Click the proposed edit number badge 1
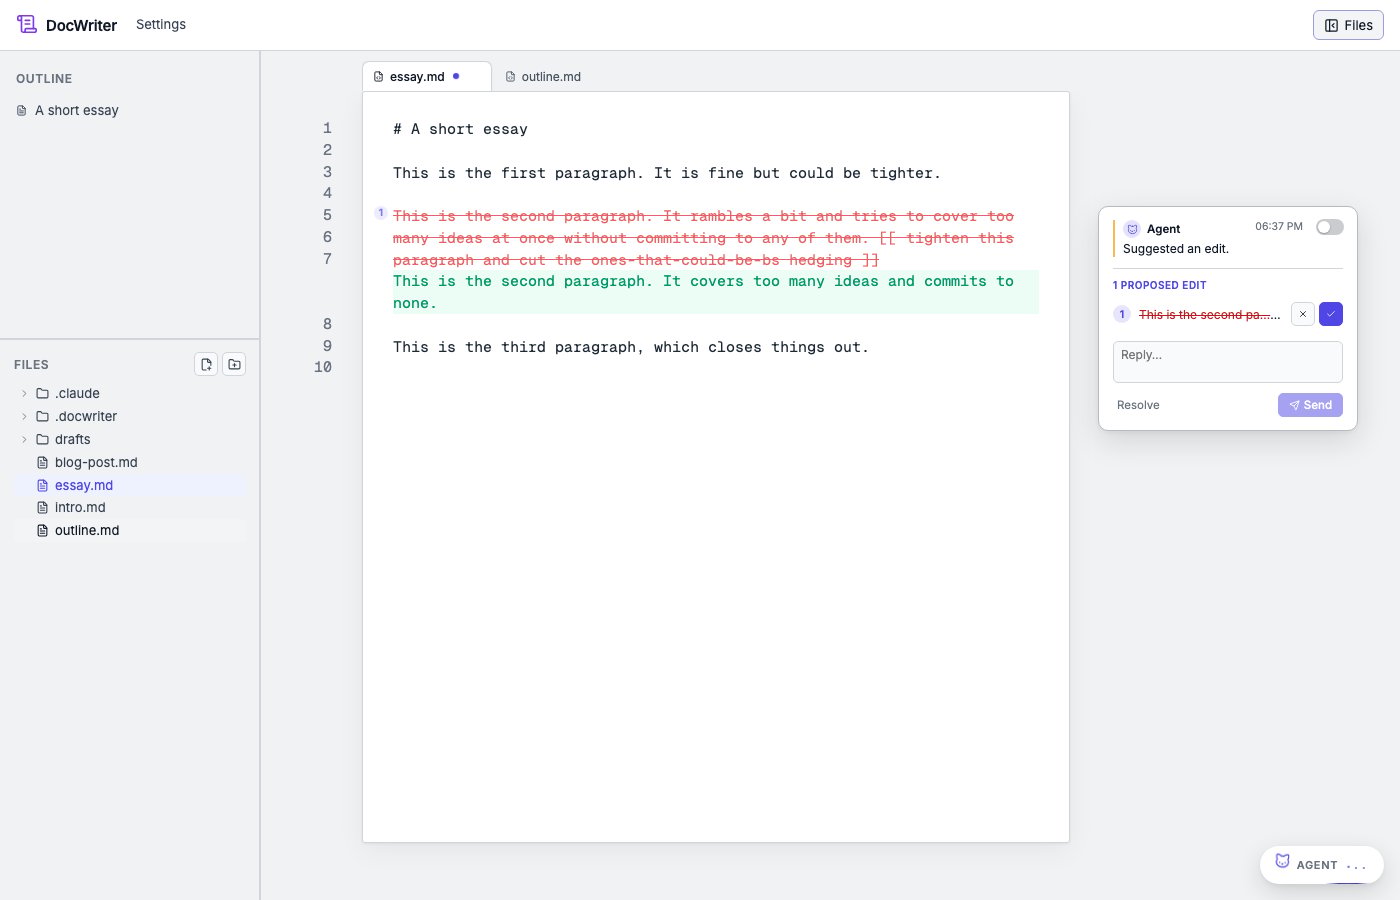 point(1122,314)
